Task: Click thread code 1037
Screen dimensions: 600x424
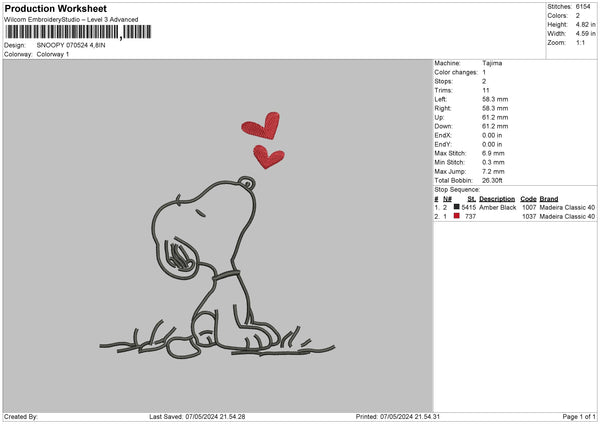Action: tap(529, 217)
